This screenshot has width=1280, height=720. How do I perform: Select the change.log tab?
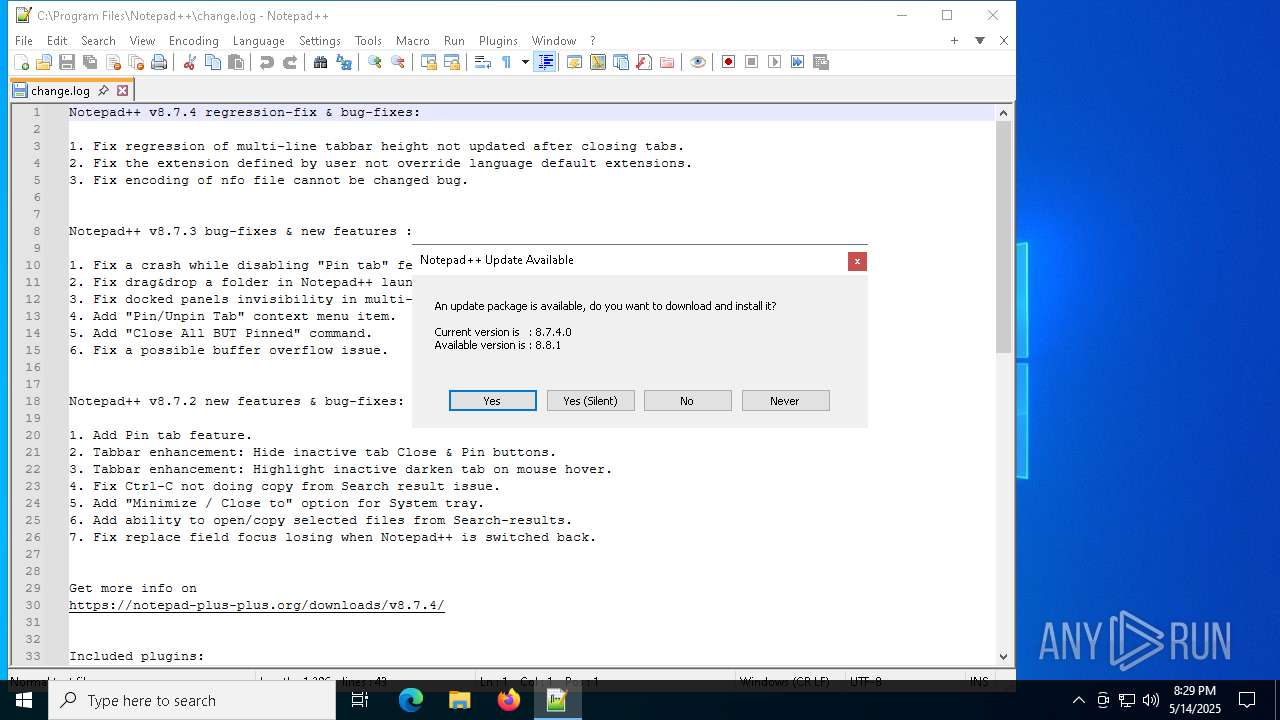[60, 90]
